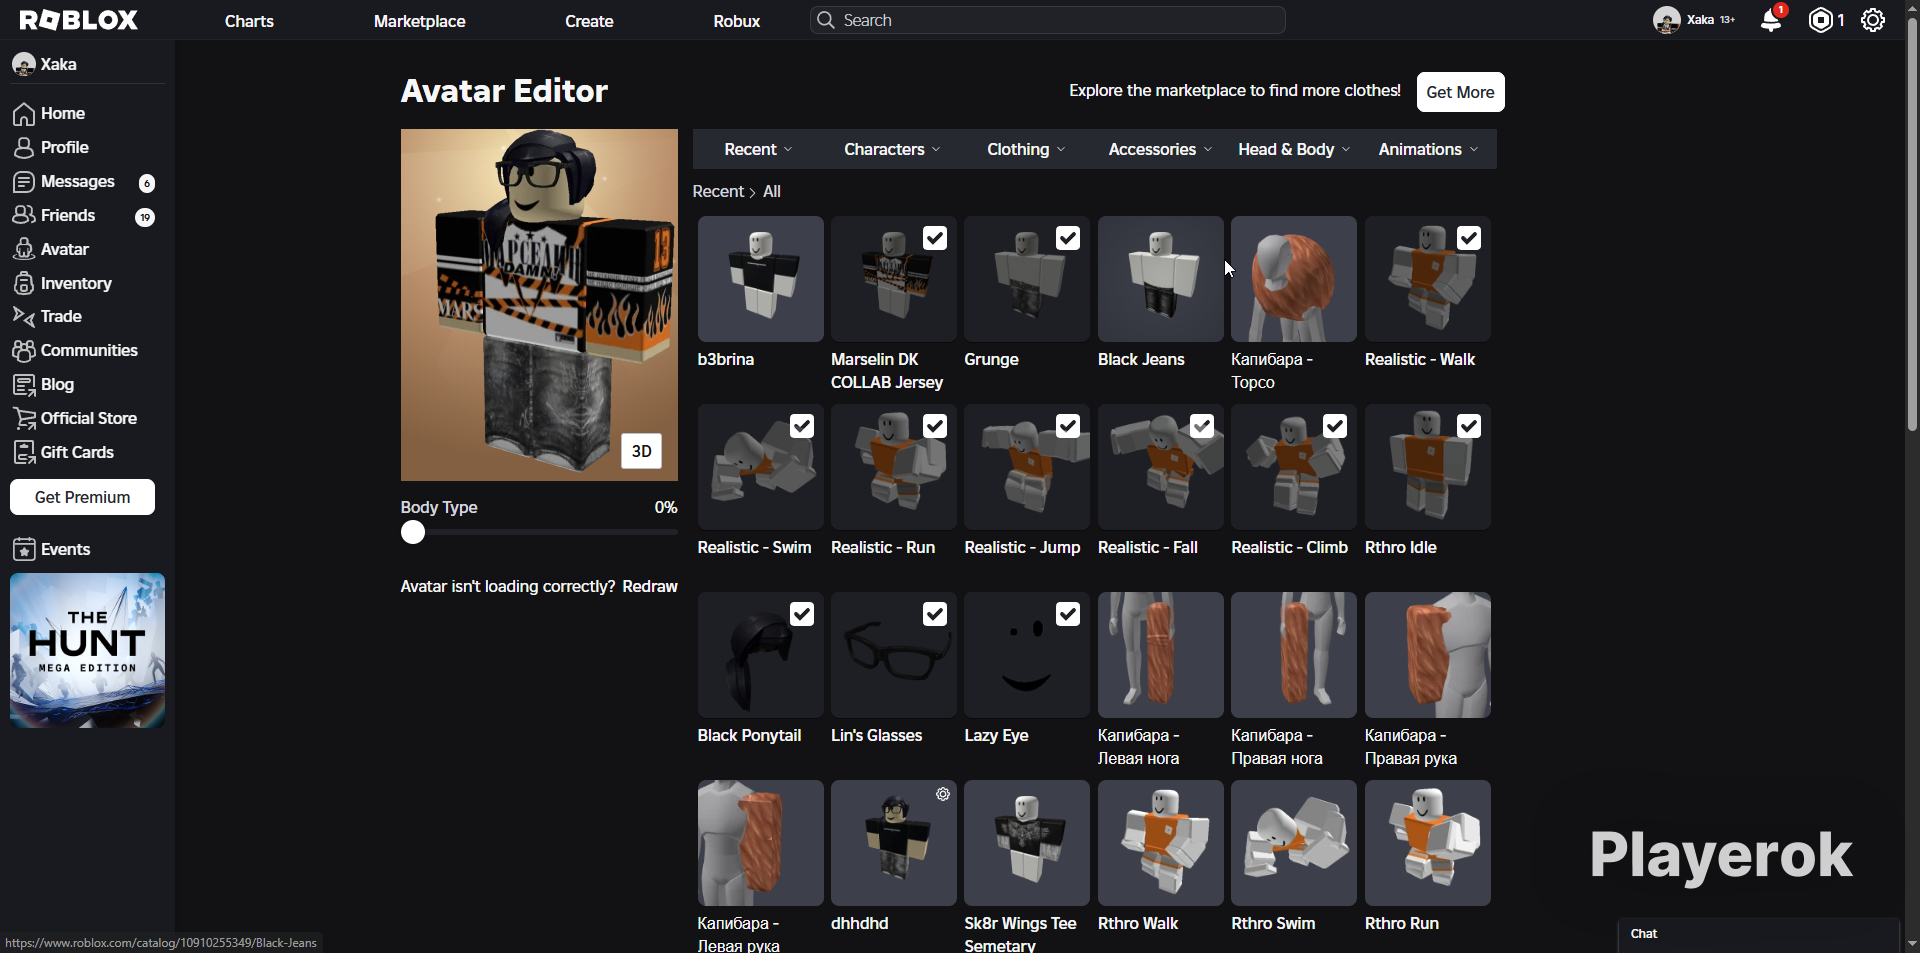Select the Black Jeans item thumbnail
The image size is (1920, 953).
click(x=1161, y=279)
